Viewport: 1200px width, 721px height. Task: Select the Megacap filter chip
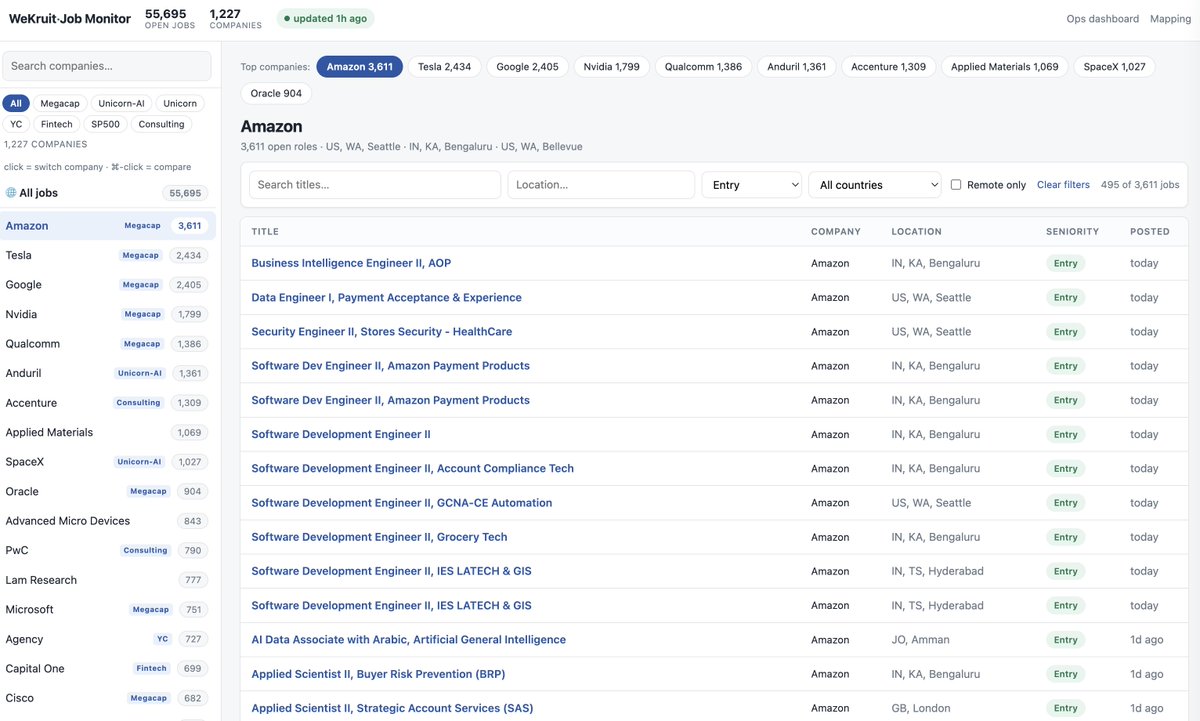click(x=60, y=103)
